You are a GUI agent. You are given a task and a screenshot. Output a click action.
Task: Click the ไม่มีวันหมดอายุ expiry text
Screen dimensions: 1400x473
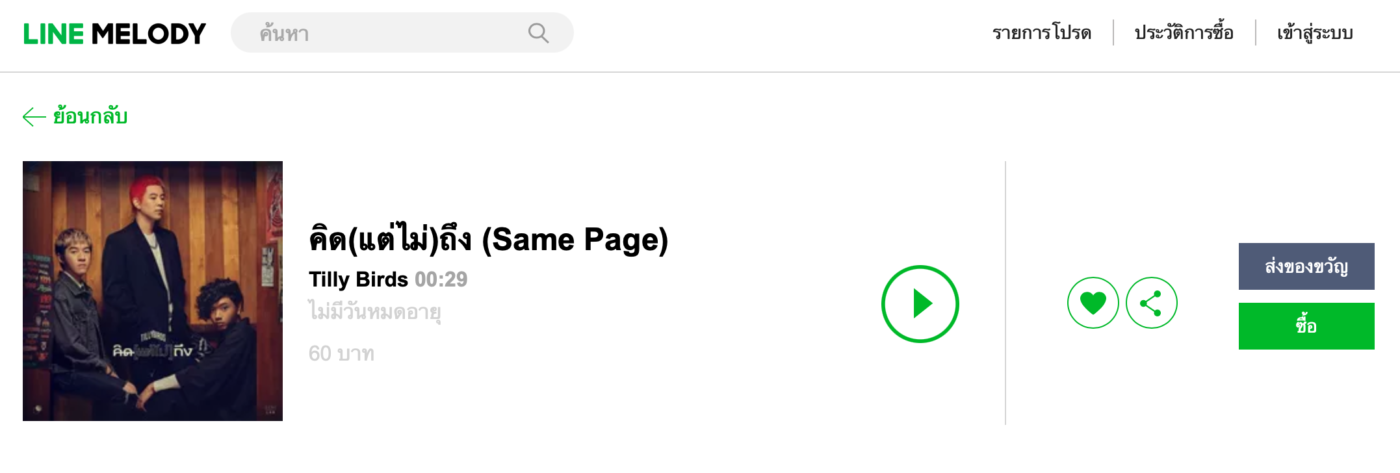pyautogui.click(x=375, y=313)
